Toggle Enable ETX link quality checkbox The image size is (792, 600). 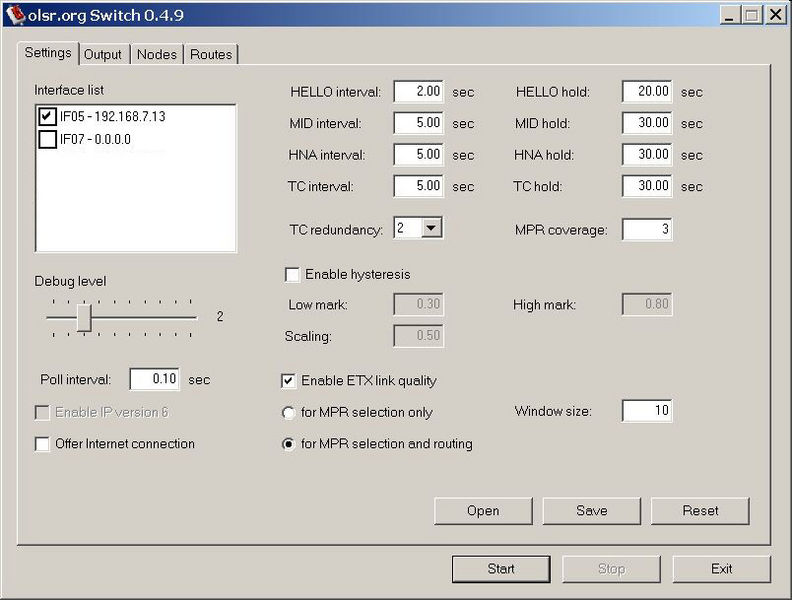click(288, 381)
